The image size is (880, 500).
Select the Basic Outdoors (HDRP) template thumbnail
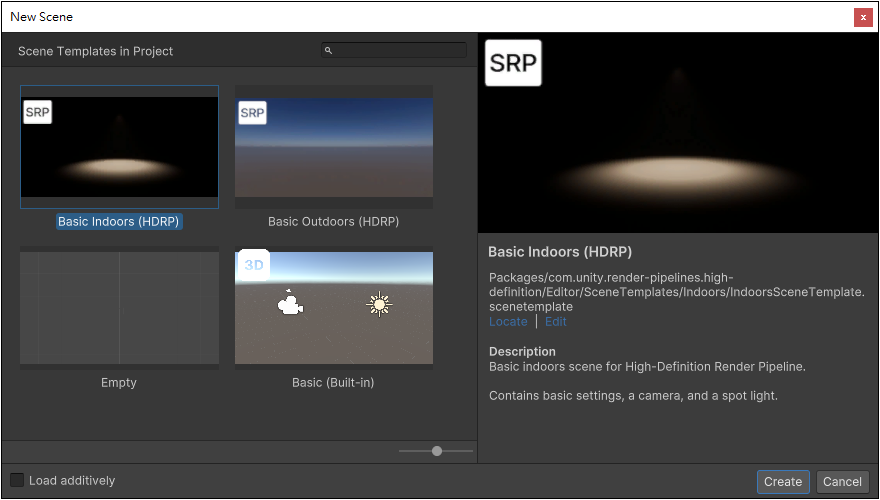tap(334, 147)
